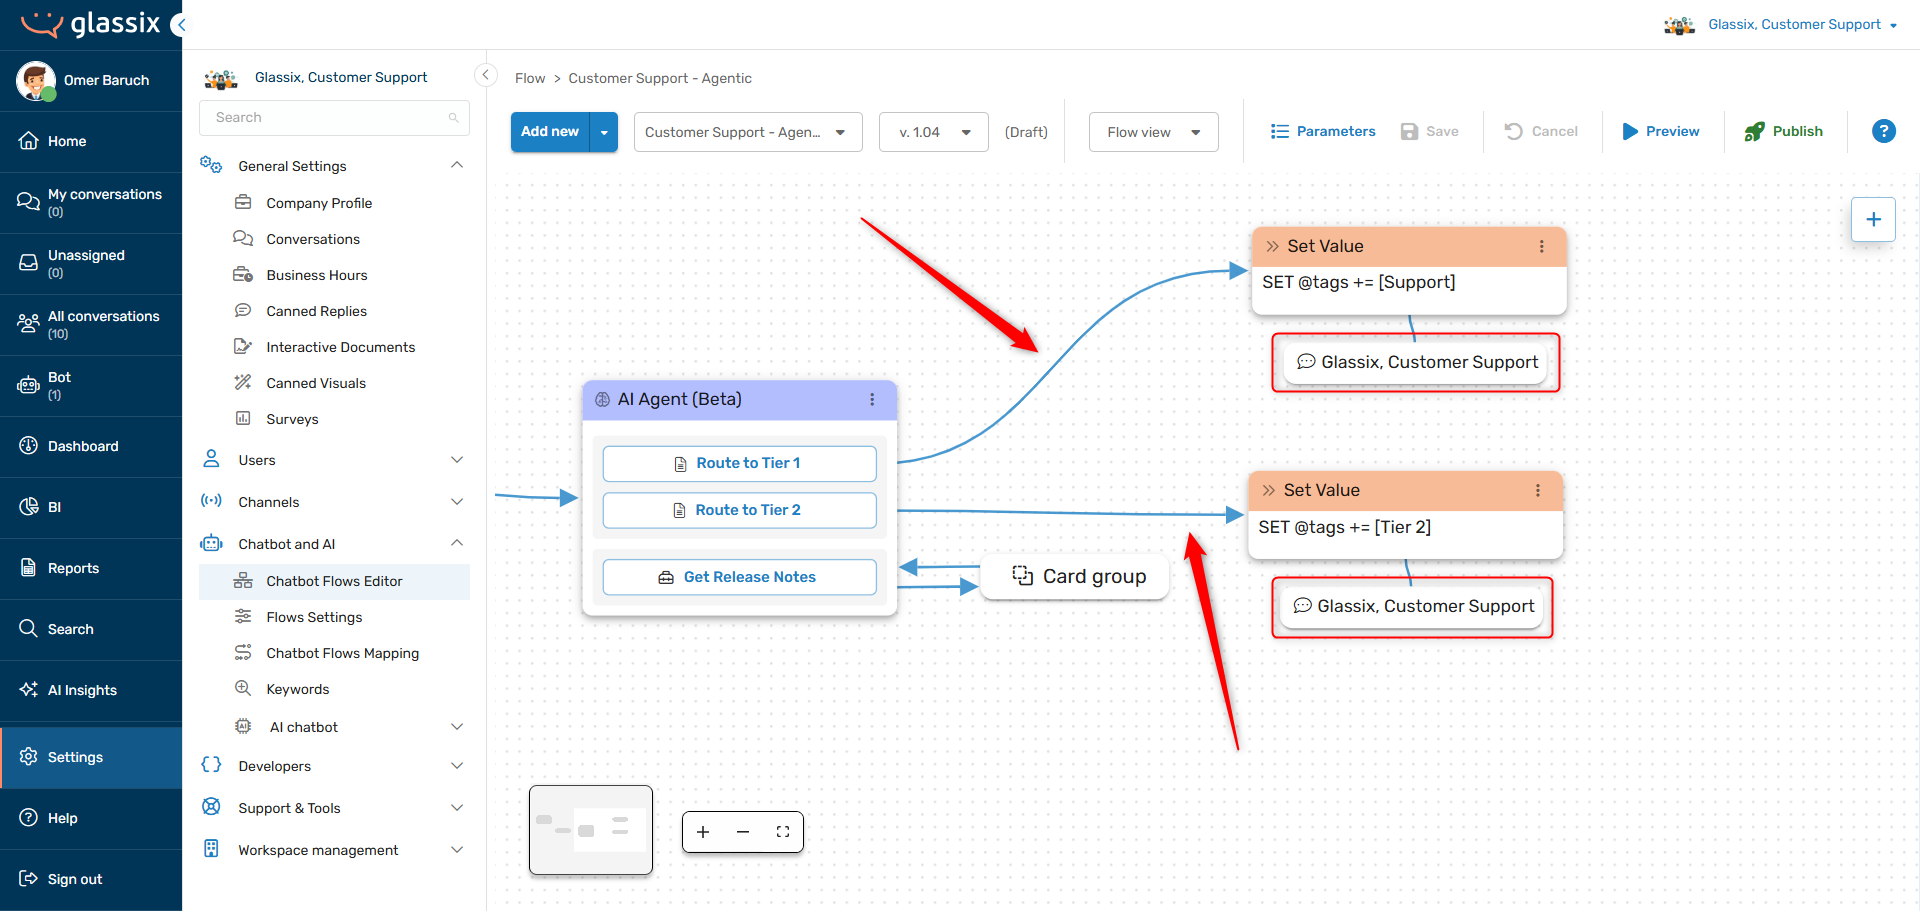
Task: Open the Support Set Value card menu
Action: (1541, 246)
